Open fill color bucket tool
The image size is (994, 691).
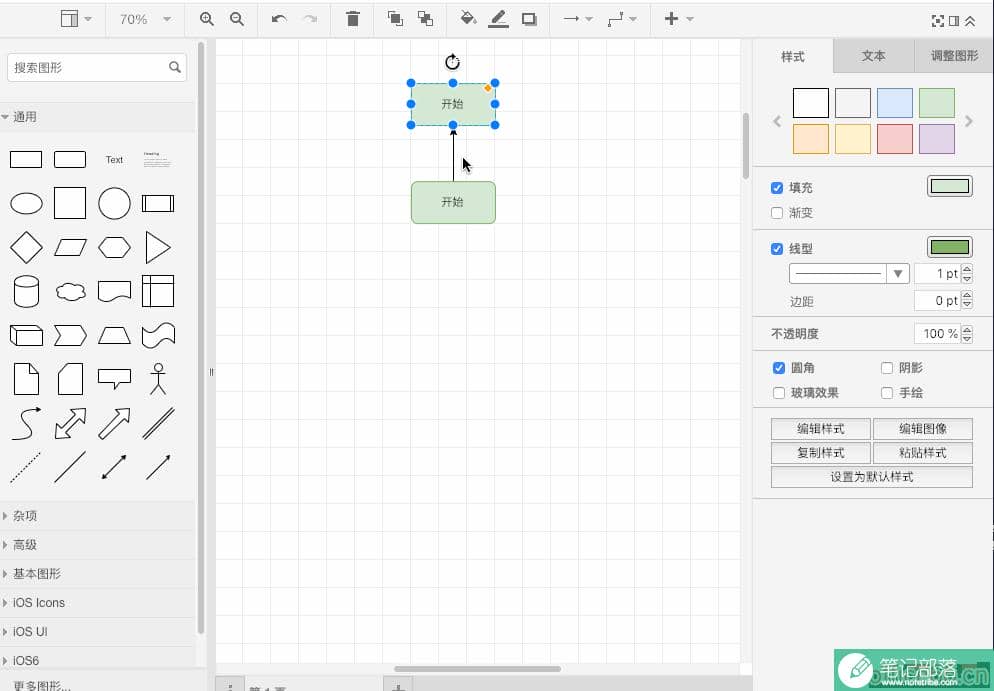tap(468, 19)
